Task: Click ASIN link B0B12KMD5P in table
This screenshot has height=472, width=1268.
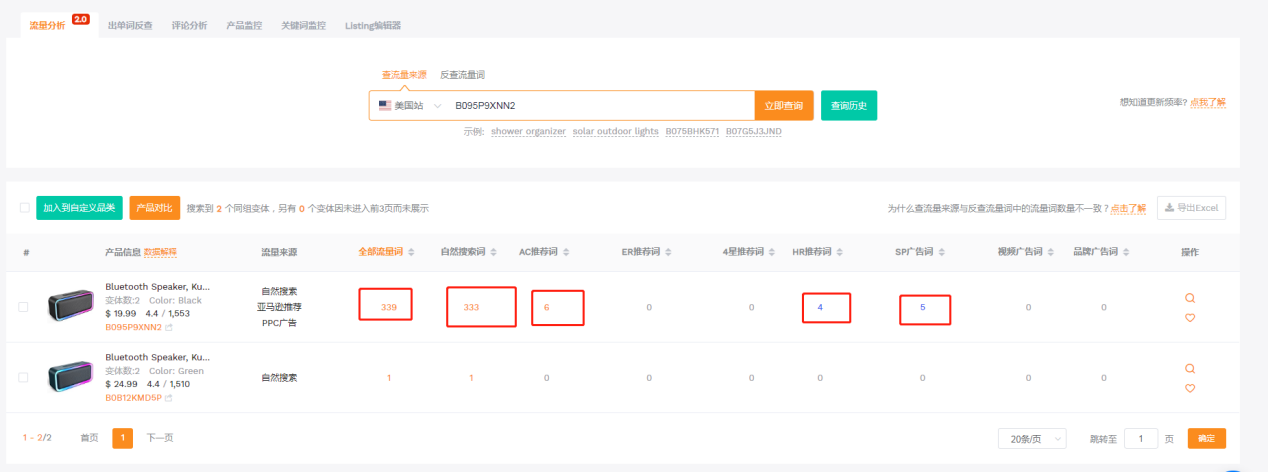Action: 134,398
